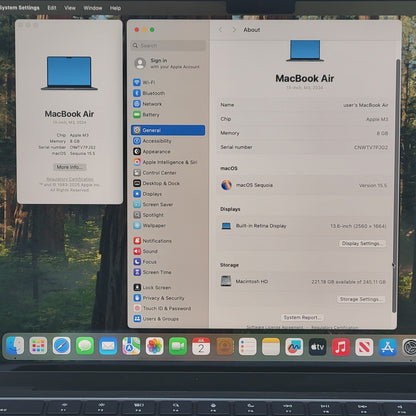Open Photos from the Dock
This screenshot has width=416, height=416.
point(154,346)
